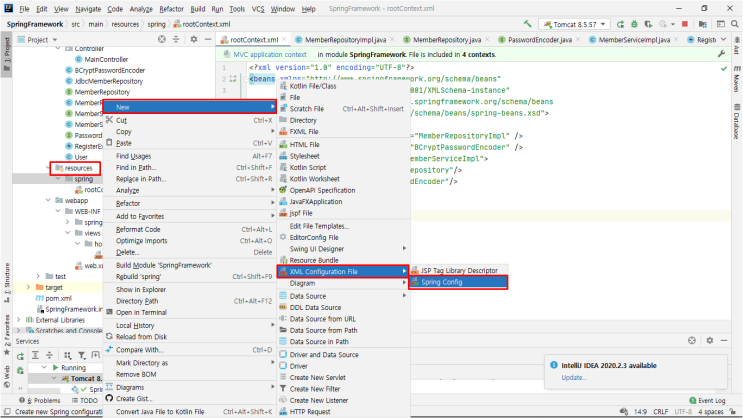Click the Update... link in notification
Image resolution: width=743 pixels, height=418 pixels.
click(573, 378)
